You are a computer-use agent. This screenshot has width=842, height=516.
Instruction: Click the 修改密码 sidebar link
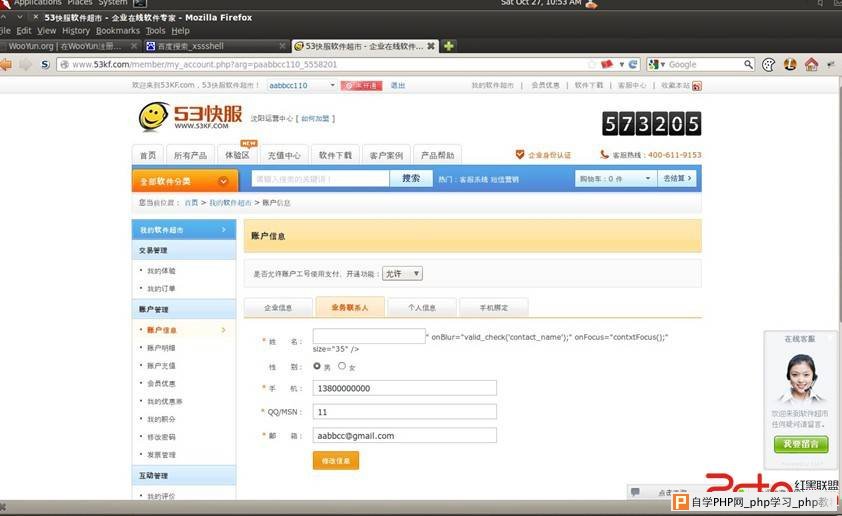click(161, 437)
